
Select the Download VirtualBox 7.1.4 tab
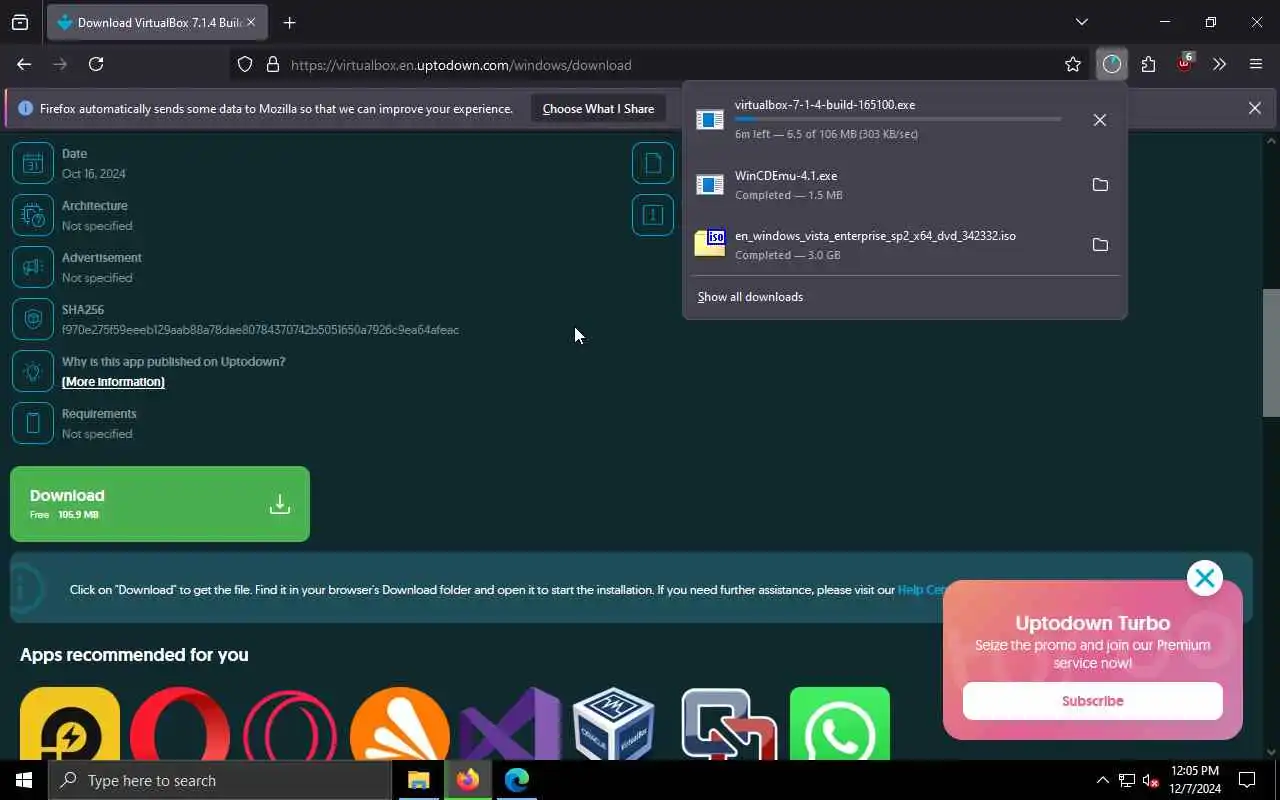[157, 22]
